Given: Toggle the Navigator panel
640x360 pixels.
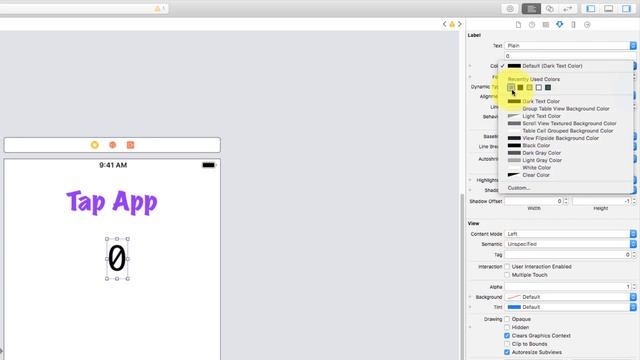Looking at the screenshot, I should point(591,9).
